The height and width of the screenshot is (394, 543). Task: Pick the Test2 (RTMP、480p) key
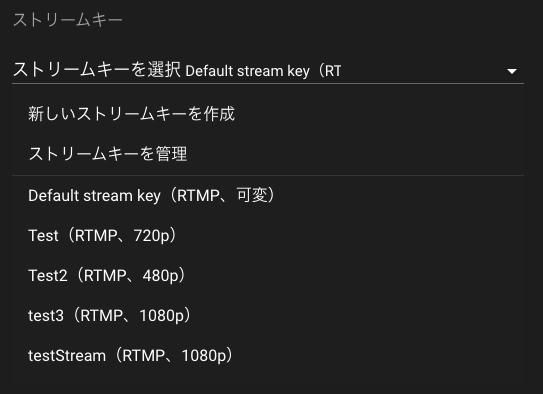pos(268,276)
